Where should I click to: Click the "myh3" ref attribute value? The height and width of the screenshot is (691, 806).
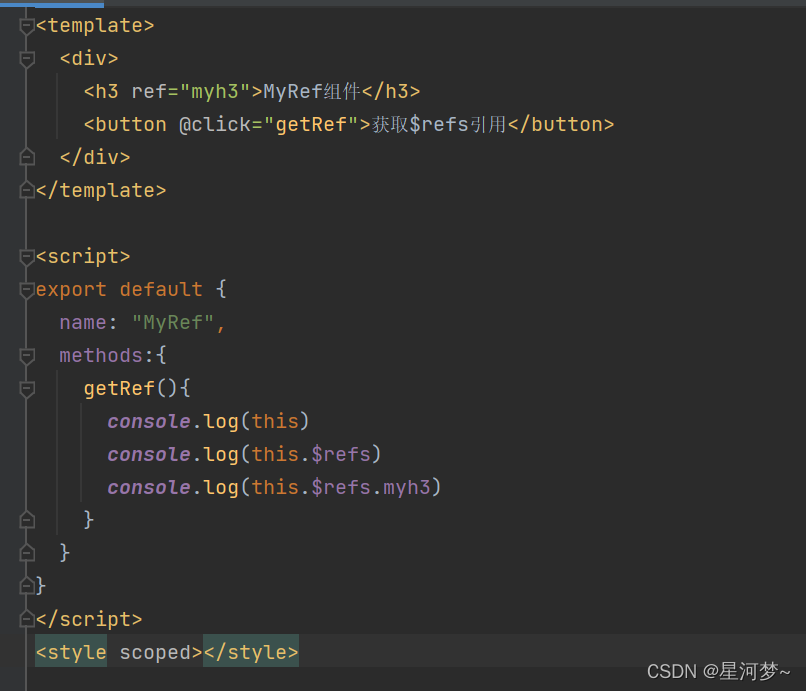pyautogui.click(x=214, y=92)
